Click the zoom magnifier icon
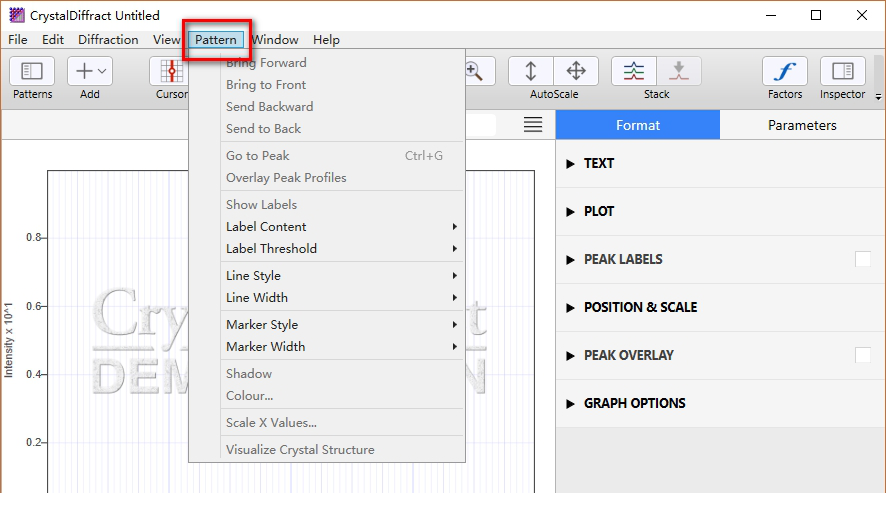 [x=474, y=71]
